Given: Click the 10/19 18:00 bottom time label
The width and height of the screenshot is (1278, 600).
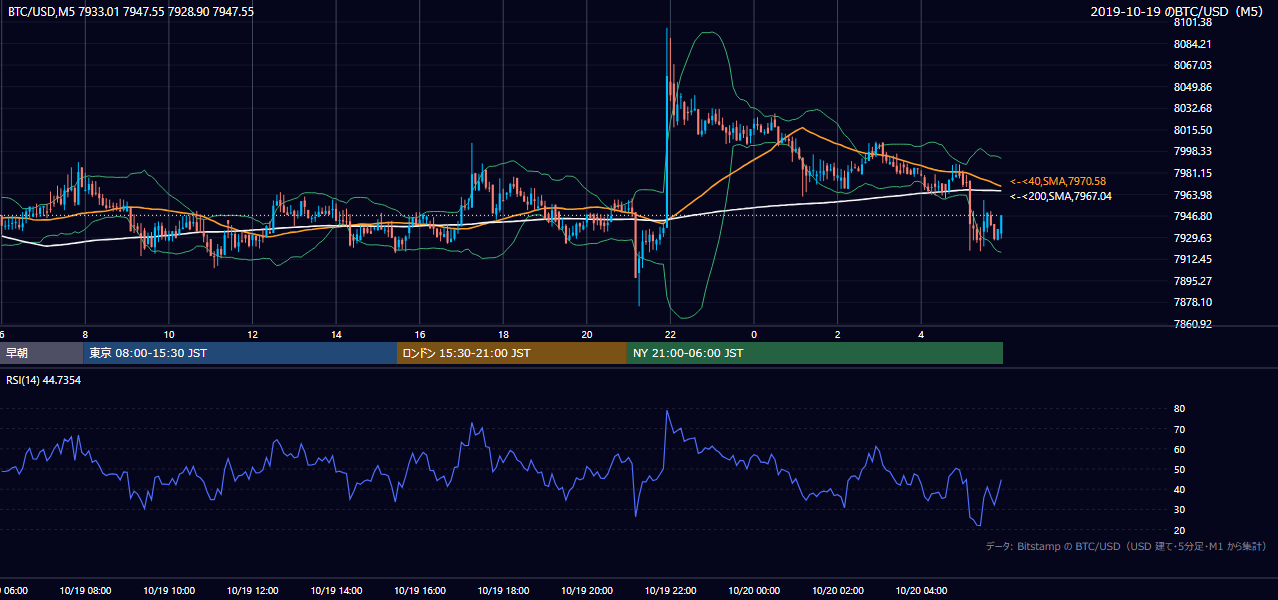Looking at the screenshot, I should click(503, 591).
